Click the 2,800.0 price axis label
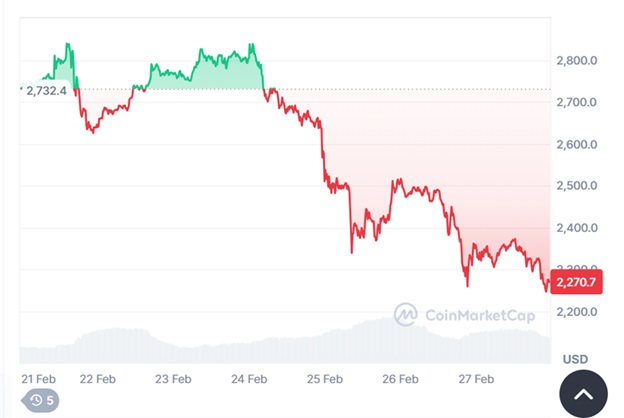Image resolution: width=624 pixels, height=418 pixels. coord(576,61)
